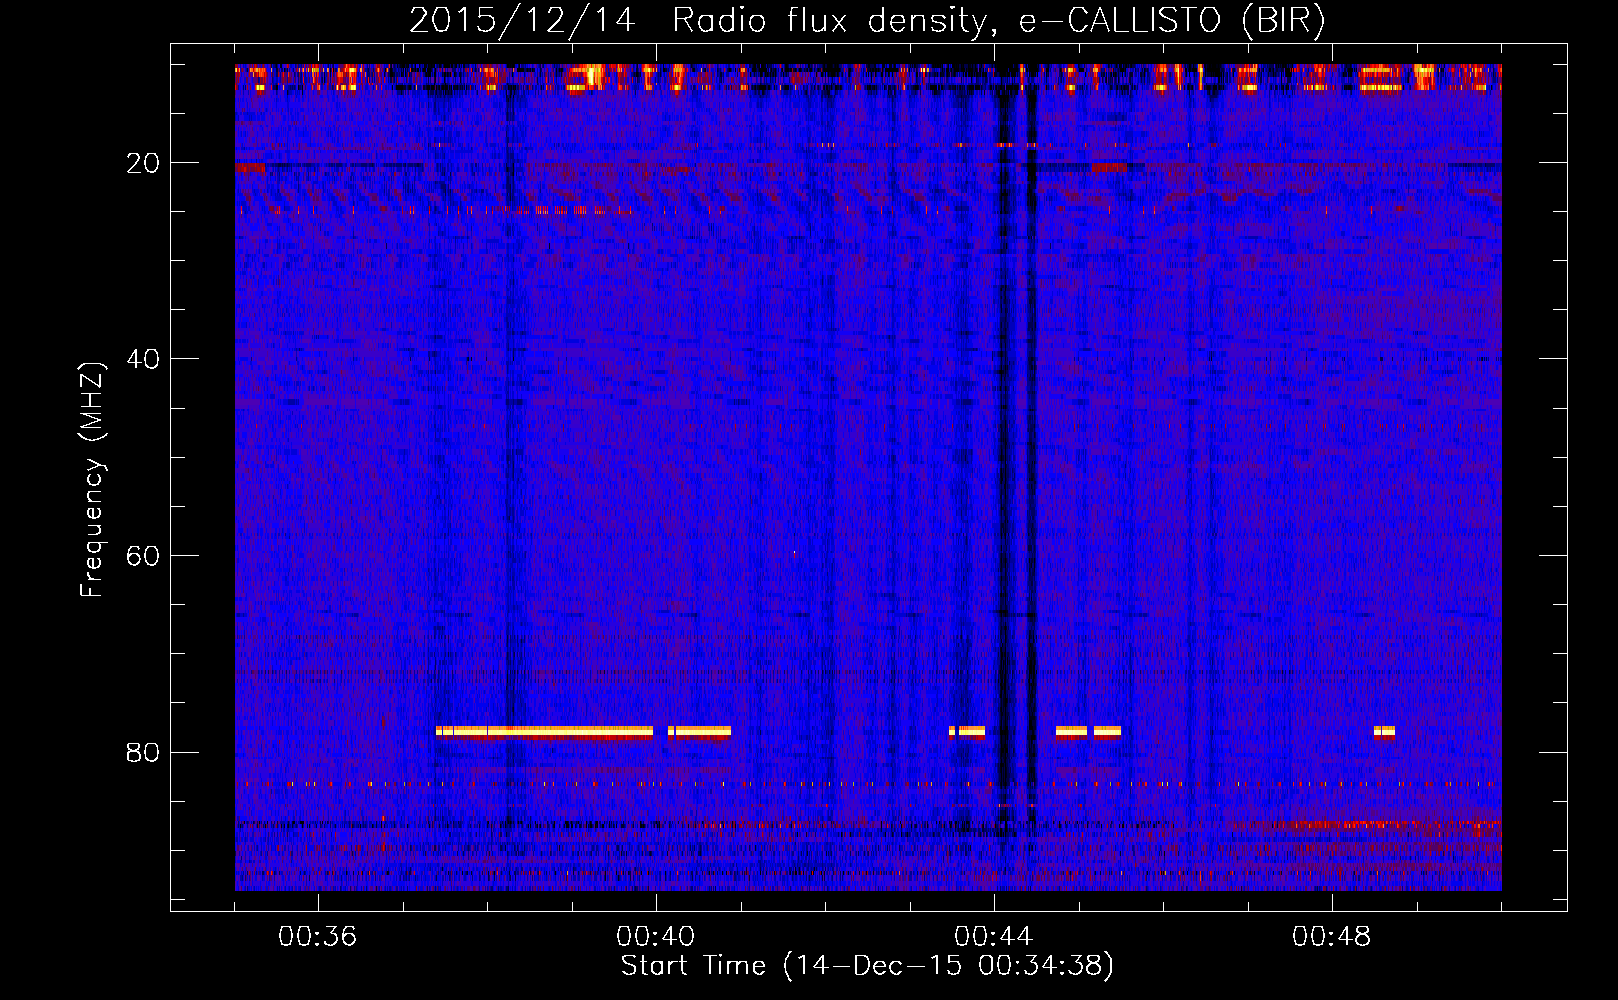1618x1000 pixels.
Task: Click the 60 MHz tick label
Action: [x=143, y=556]
